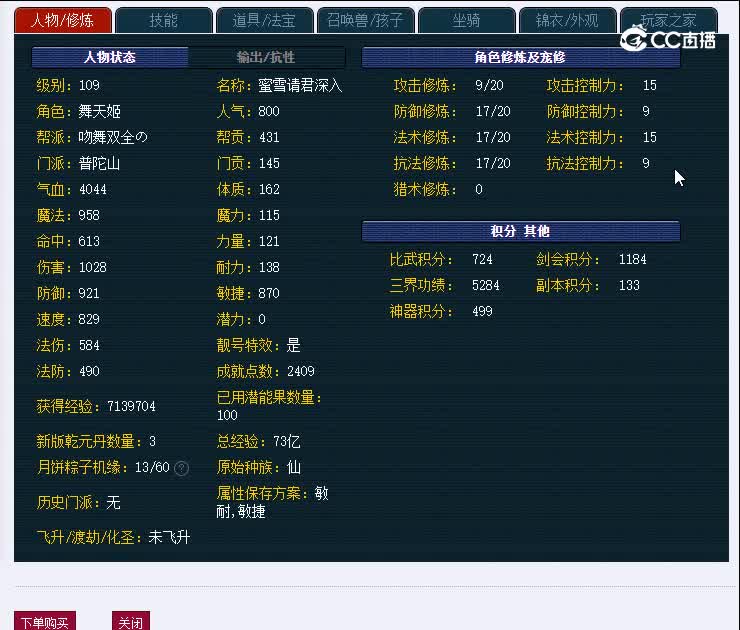
Task: Click the 新版乾元丹数量 value 3
Action: 152,442
